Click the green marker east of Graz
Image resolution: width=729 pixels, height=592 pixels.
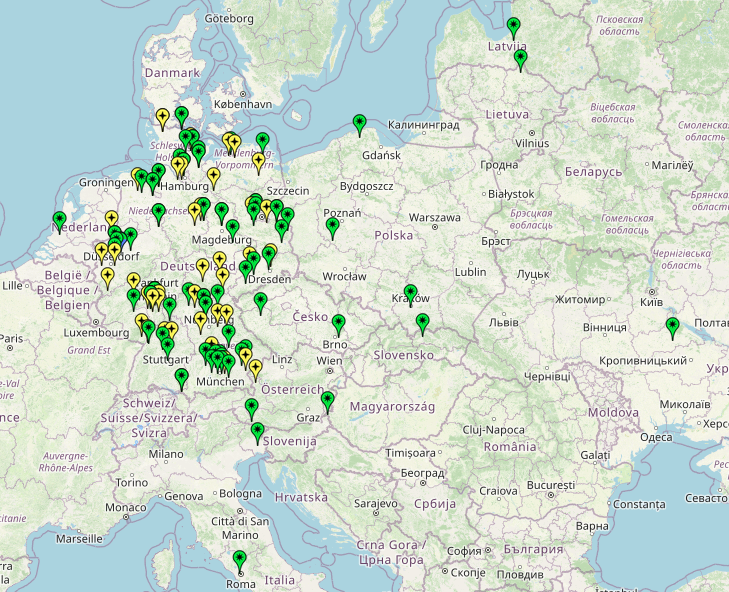(x=327, y=402)
